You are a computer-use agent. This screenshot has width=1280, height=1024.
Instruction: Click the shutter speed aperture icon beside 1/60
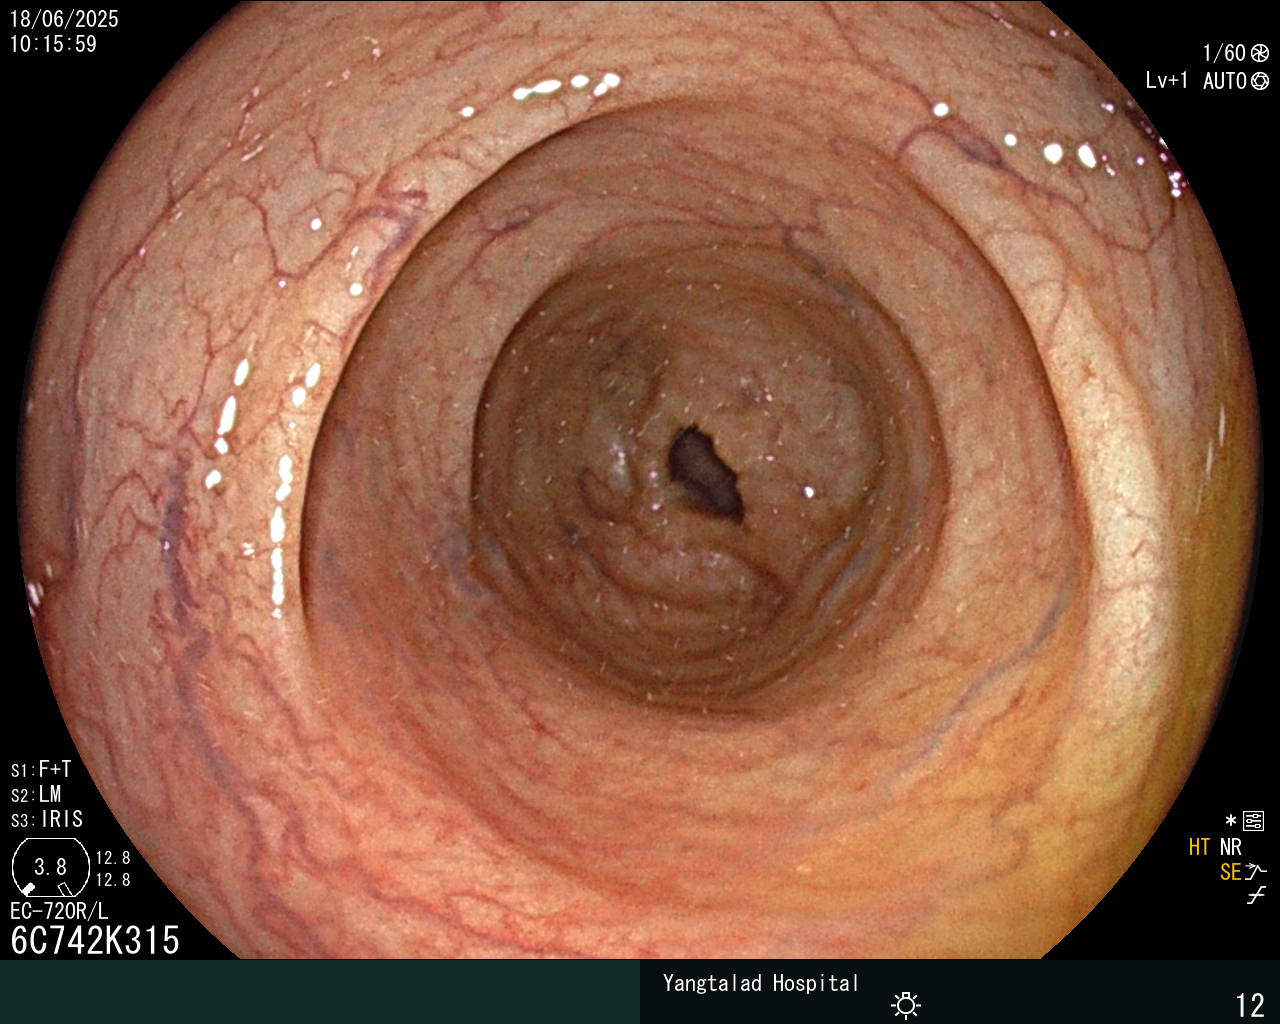1259,53
